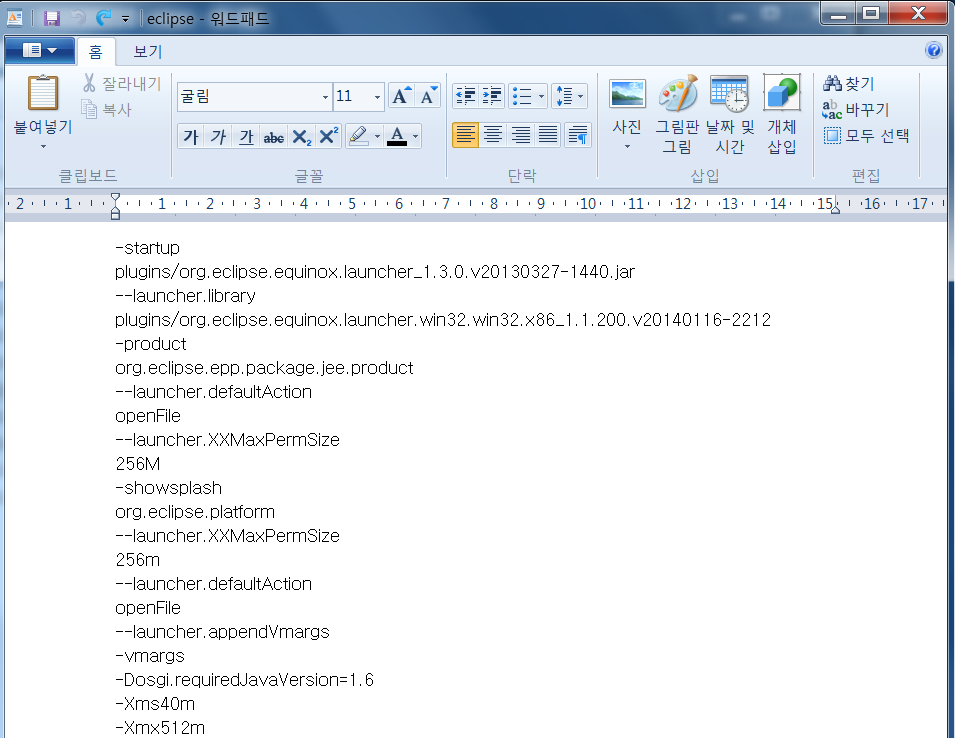955x738 pixels.
Task: Insert an object (개체 삽입)
Action: point(782,114)
